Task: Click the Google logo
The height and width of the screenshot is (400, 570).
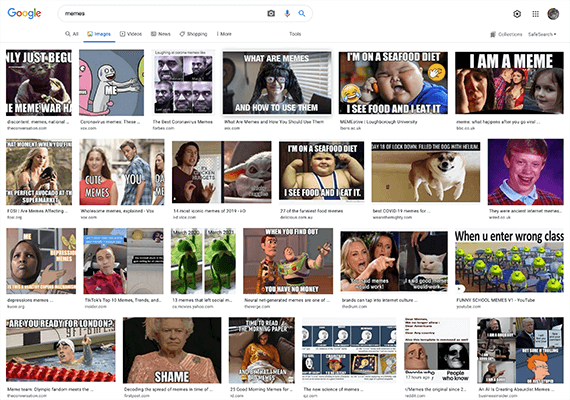Action: tap(24, 13)
